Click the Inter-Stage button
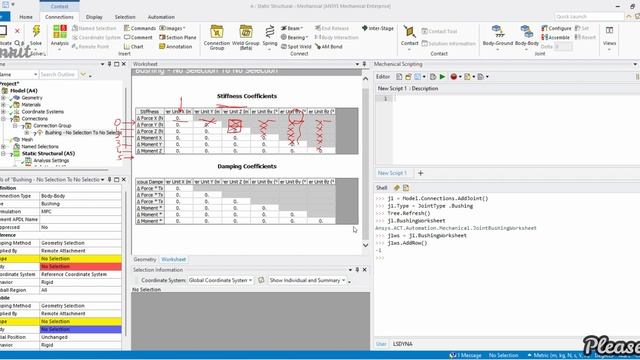The image size is (640, 360). pyautogui.click(x=378, y=28)
